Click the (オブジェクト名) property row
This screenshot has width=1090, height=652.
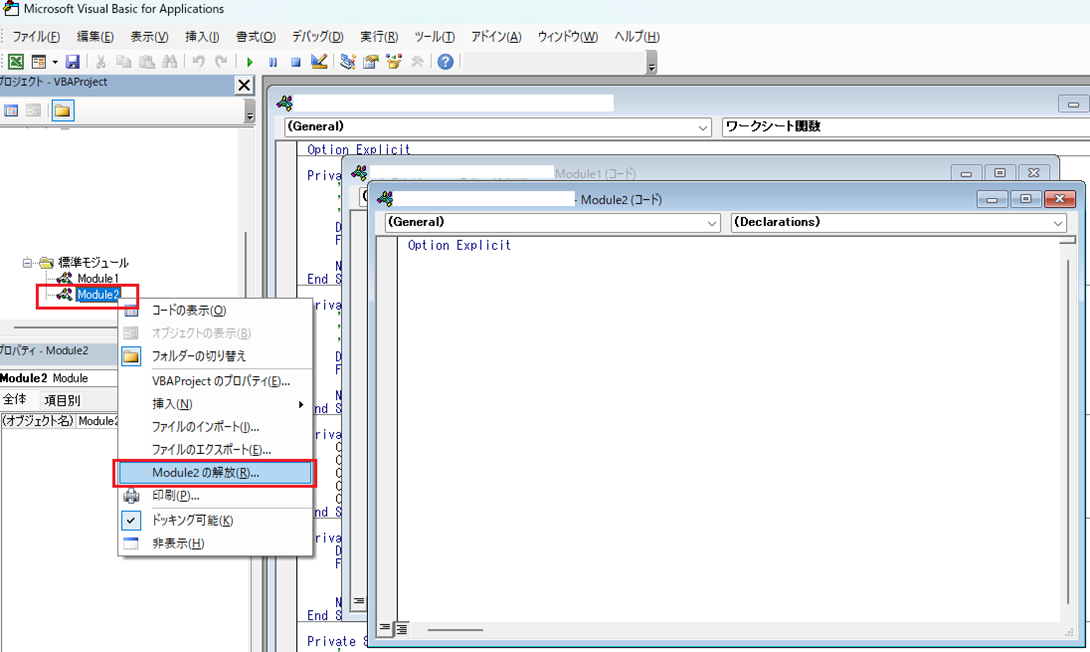point(60,421)
